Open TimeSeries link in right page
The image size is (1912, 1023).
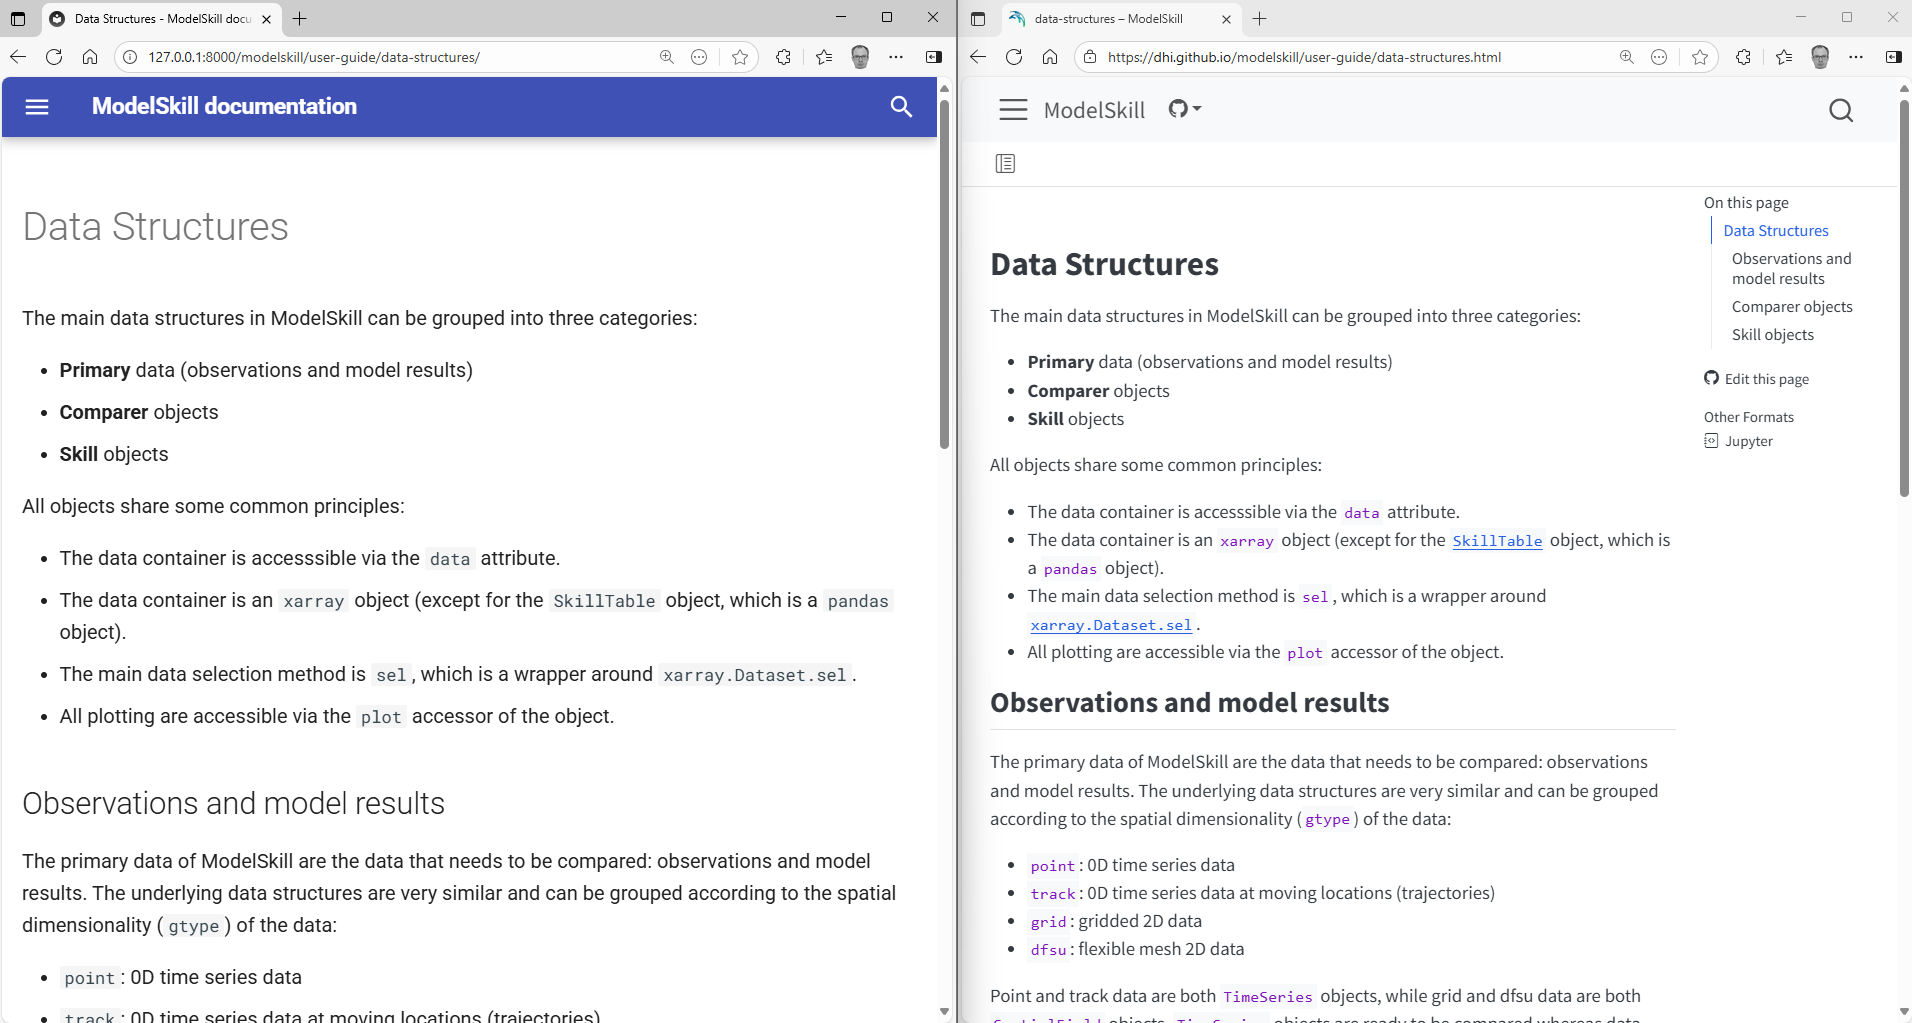tap(1267, 997)
